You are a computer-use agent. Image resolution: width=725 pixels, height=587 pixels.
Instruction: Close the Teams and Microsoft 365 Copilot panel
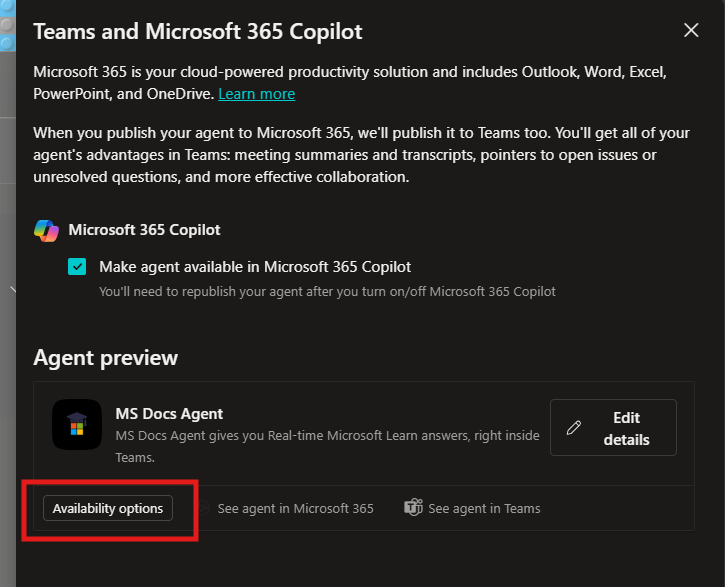click(691, 30)
